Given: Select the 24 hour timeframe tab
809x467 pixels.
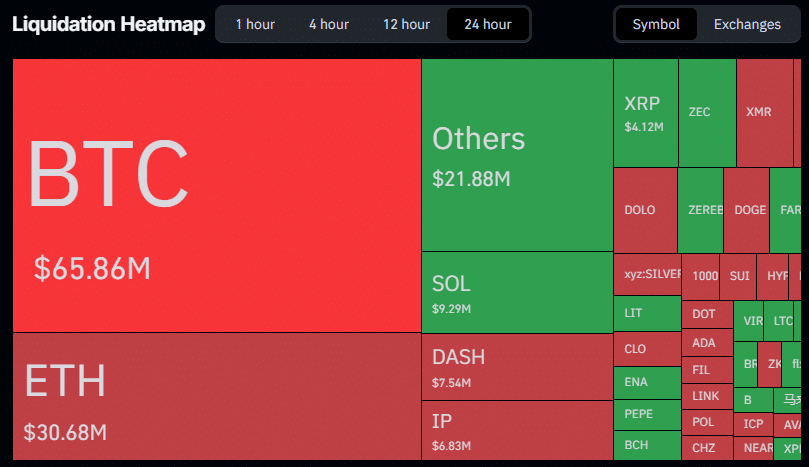Looking at the screenshot, I should [487, 24].
